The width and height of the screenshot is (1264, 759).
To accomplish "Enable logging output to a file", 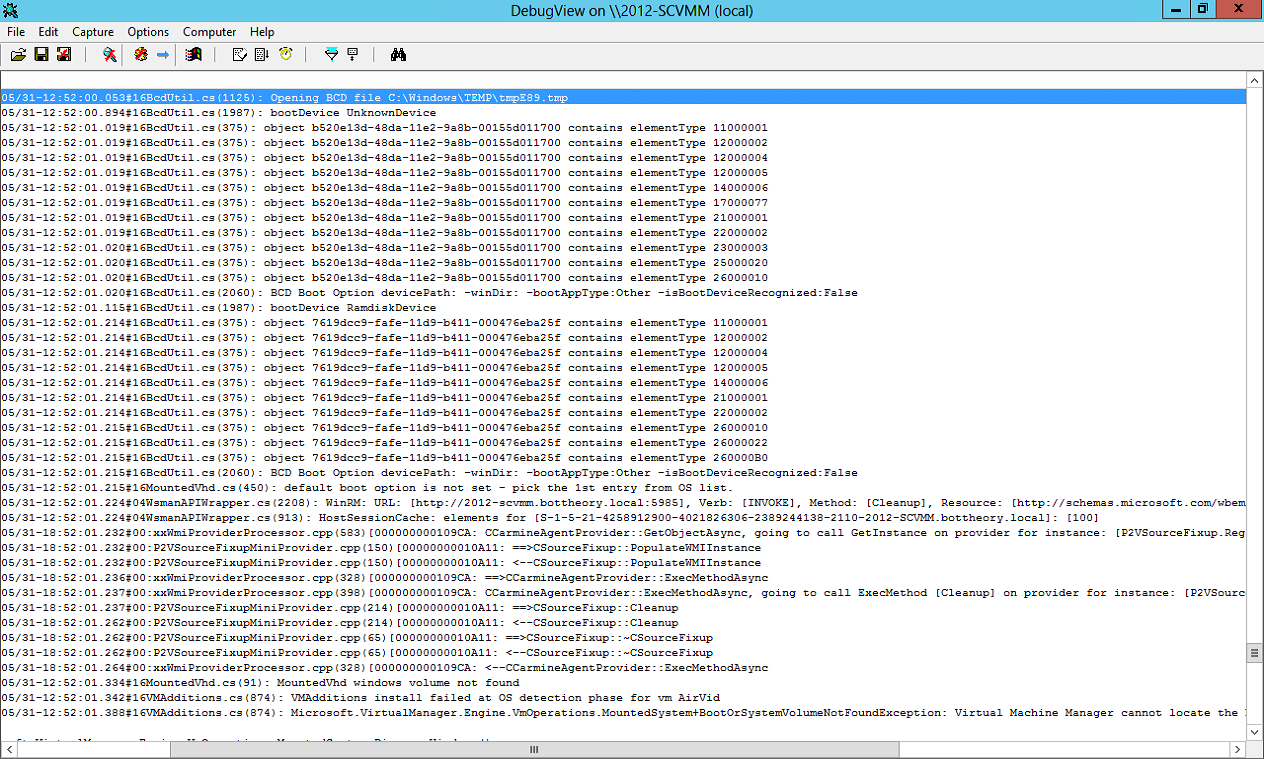I will tap(63, 54).
